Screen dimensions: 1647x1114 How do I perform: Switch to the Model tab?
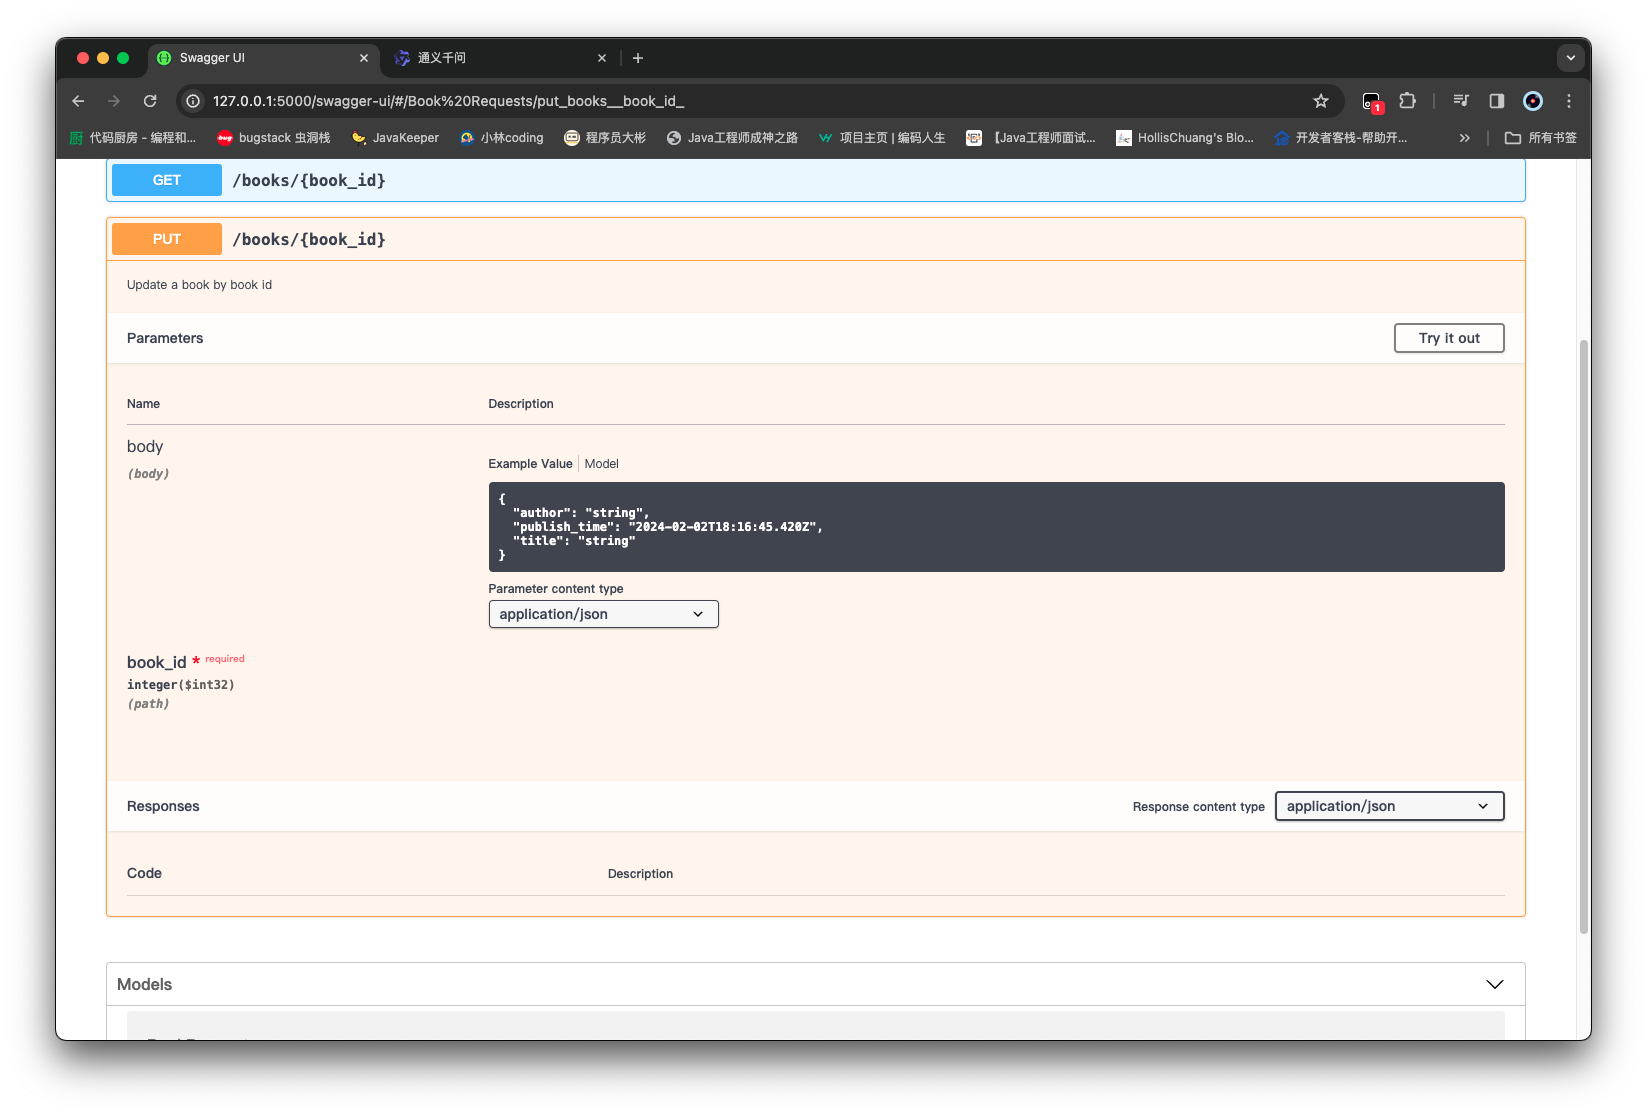[x=602, y=464]
